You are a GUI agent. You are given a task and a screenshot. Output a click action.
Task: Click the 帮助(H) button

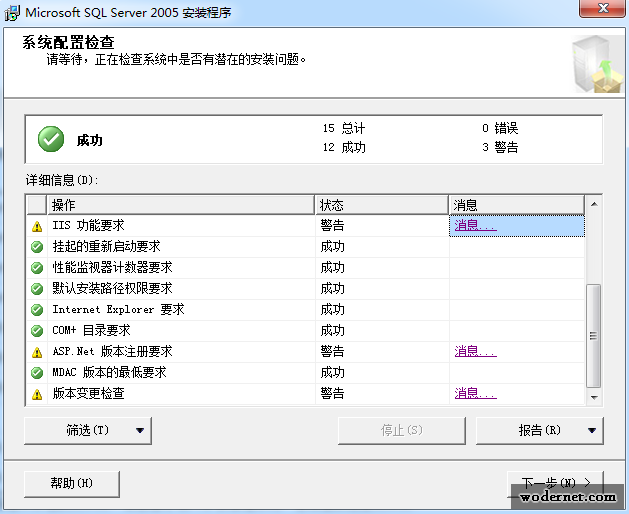click(72, 484)
